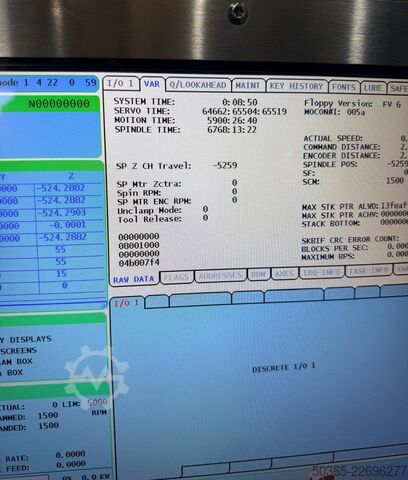This screenshot has height=480, width=408.
Task: Select the AXES sub-tab
Action: [x=284, y=273]
